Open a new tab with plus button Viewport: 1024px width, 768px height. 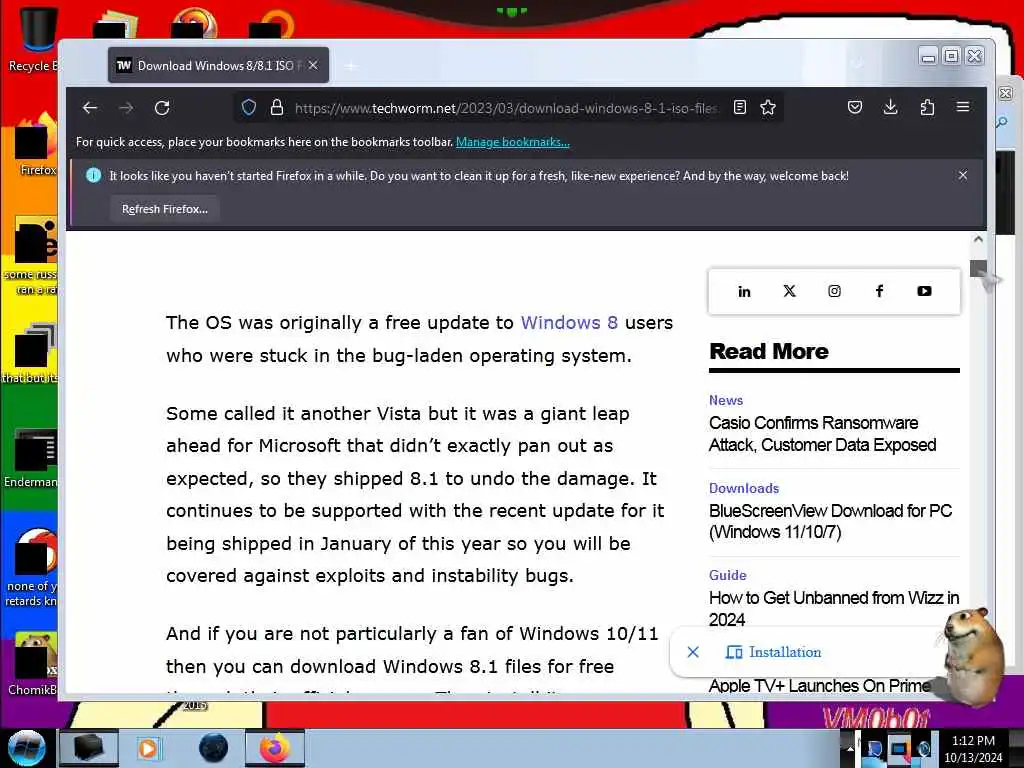(351, 65)
